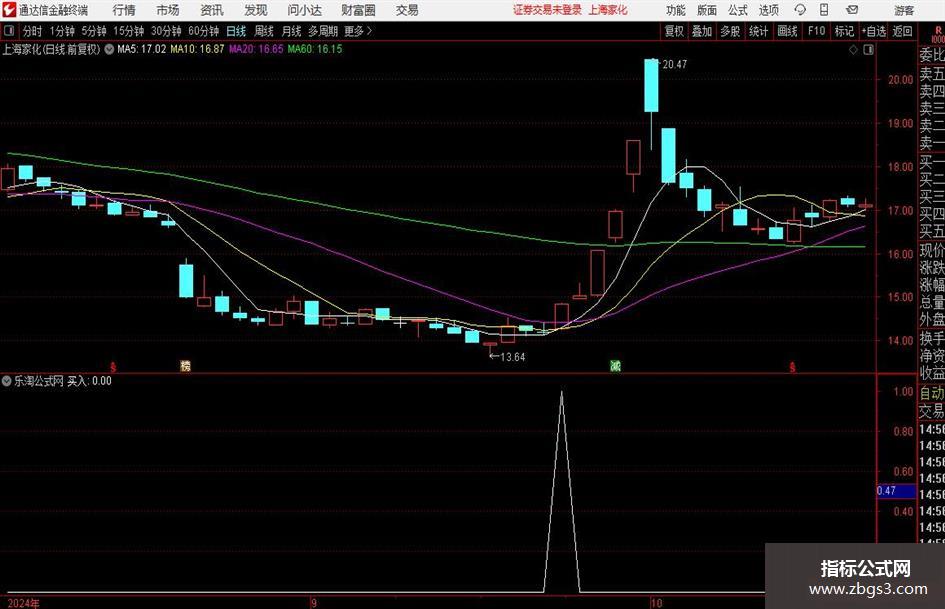Switch to the 分时 period tab
The image size is (945, 609).
[32, 31]
